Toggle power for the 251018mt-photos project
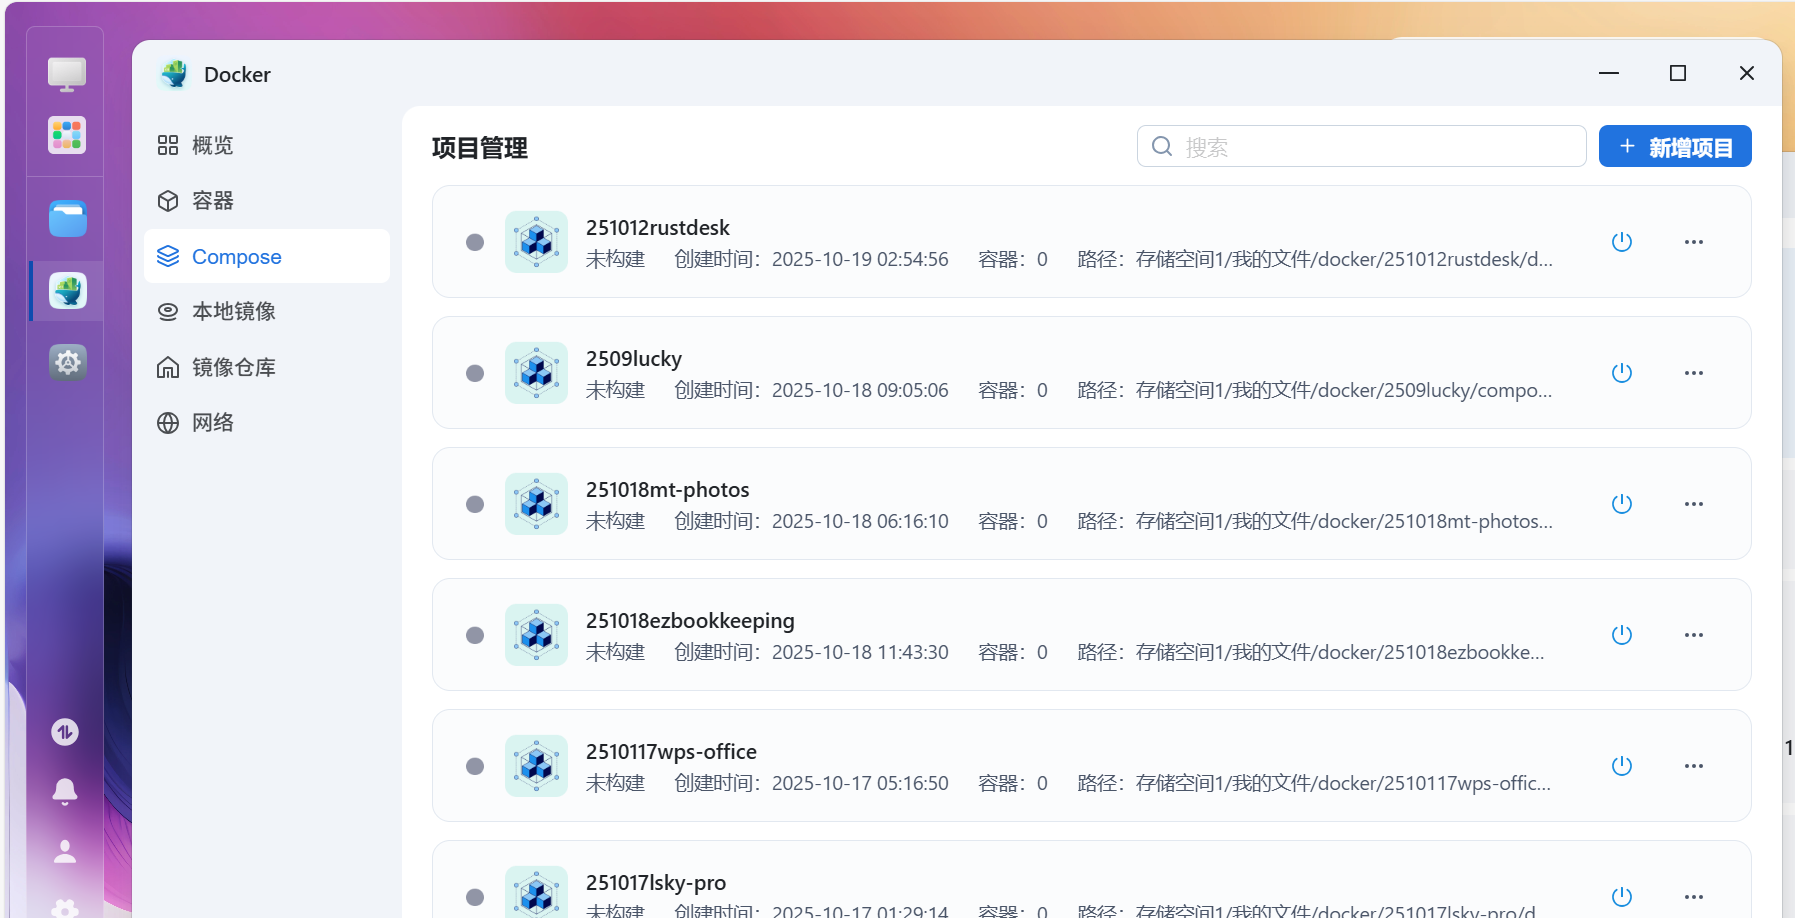This screenshot has height=918, width=1795. (x=1622, y=504)
